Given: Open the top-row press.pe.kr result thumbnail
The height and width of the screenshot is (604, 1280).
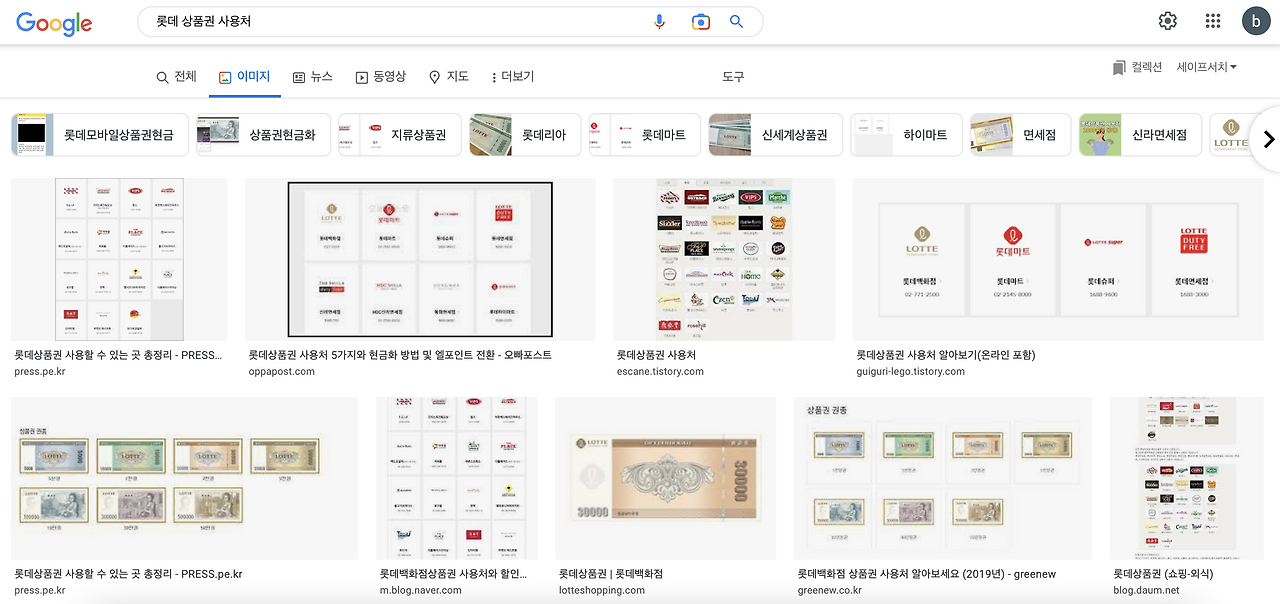Looking at the screenshot, I should [119, 260].
